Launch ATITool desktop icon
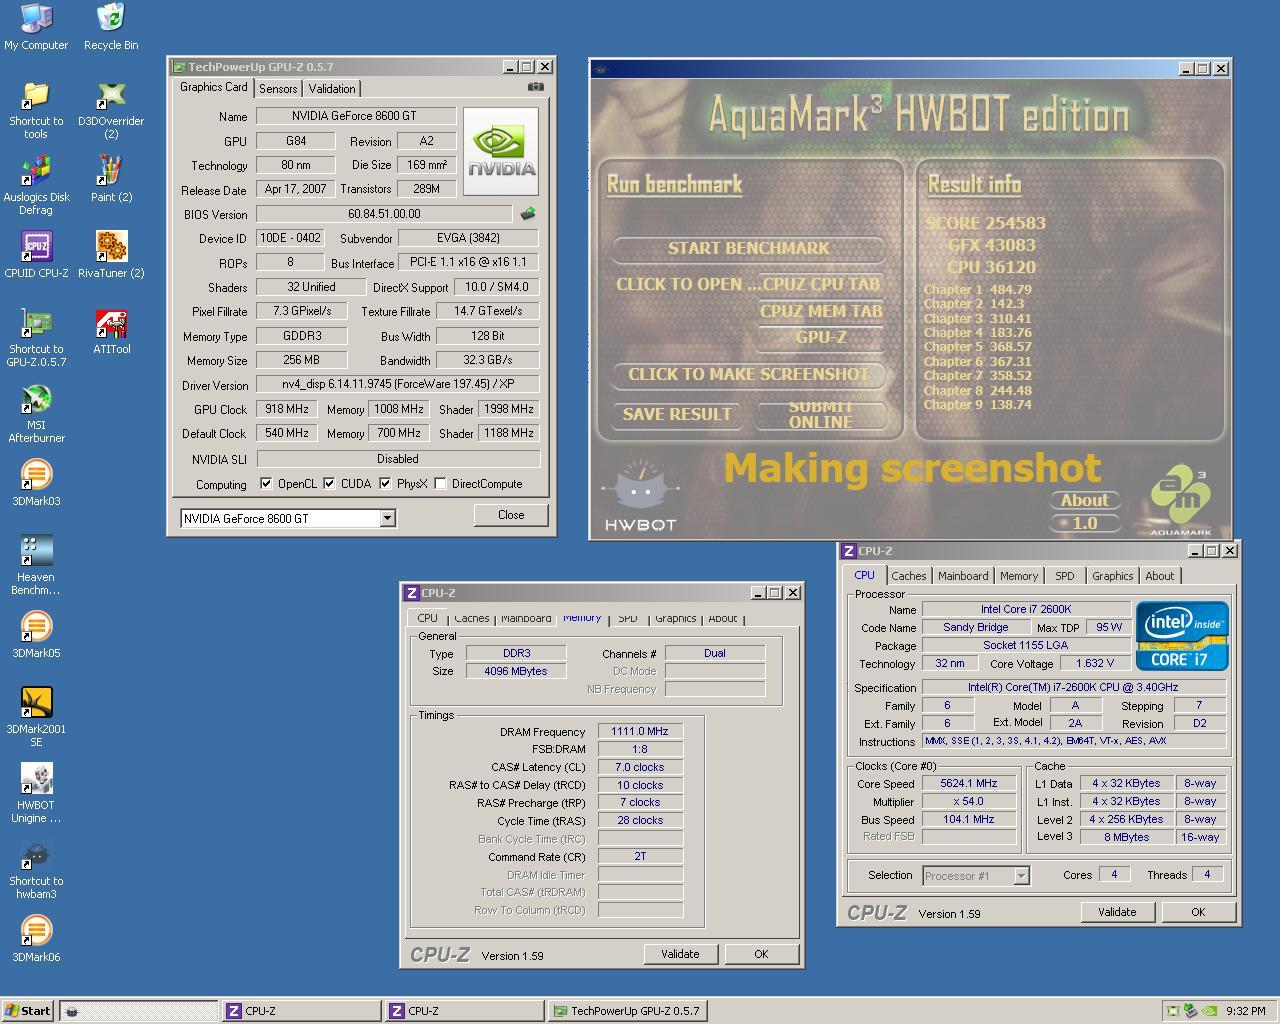Screen dimensions: 1280x1024 click(x=111, y=331)
